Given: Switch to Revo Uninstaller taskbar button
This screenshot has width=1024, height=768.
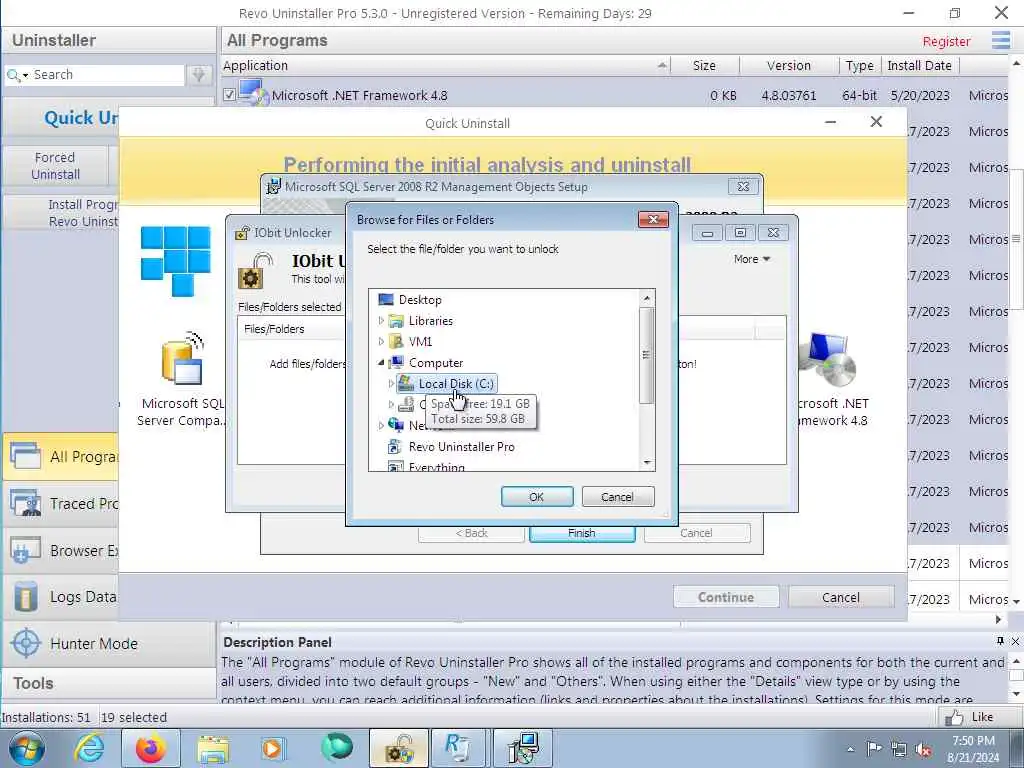Looking at the screenshot, I should pyautogui.click(x=456, y=748).
